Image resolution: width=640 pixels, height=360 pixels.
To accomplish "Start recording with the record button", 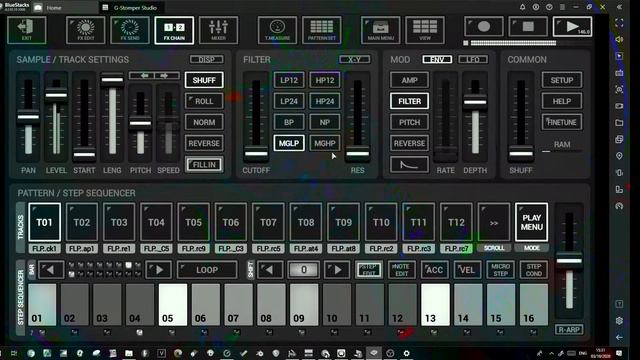I will pos(484,27).
